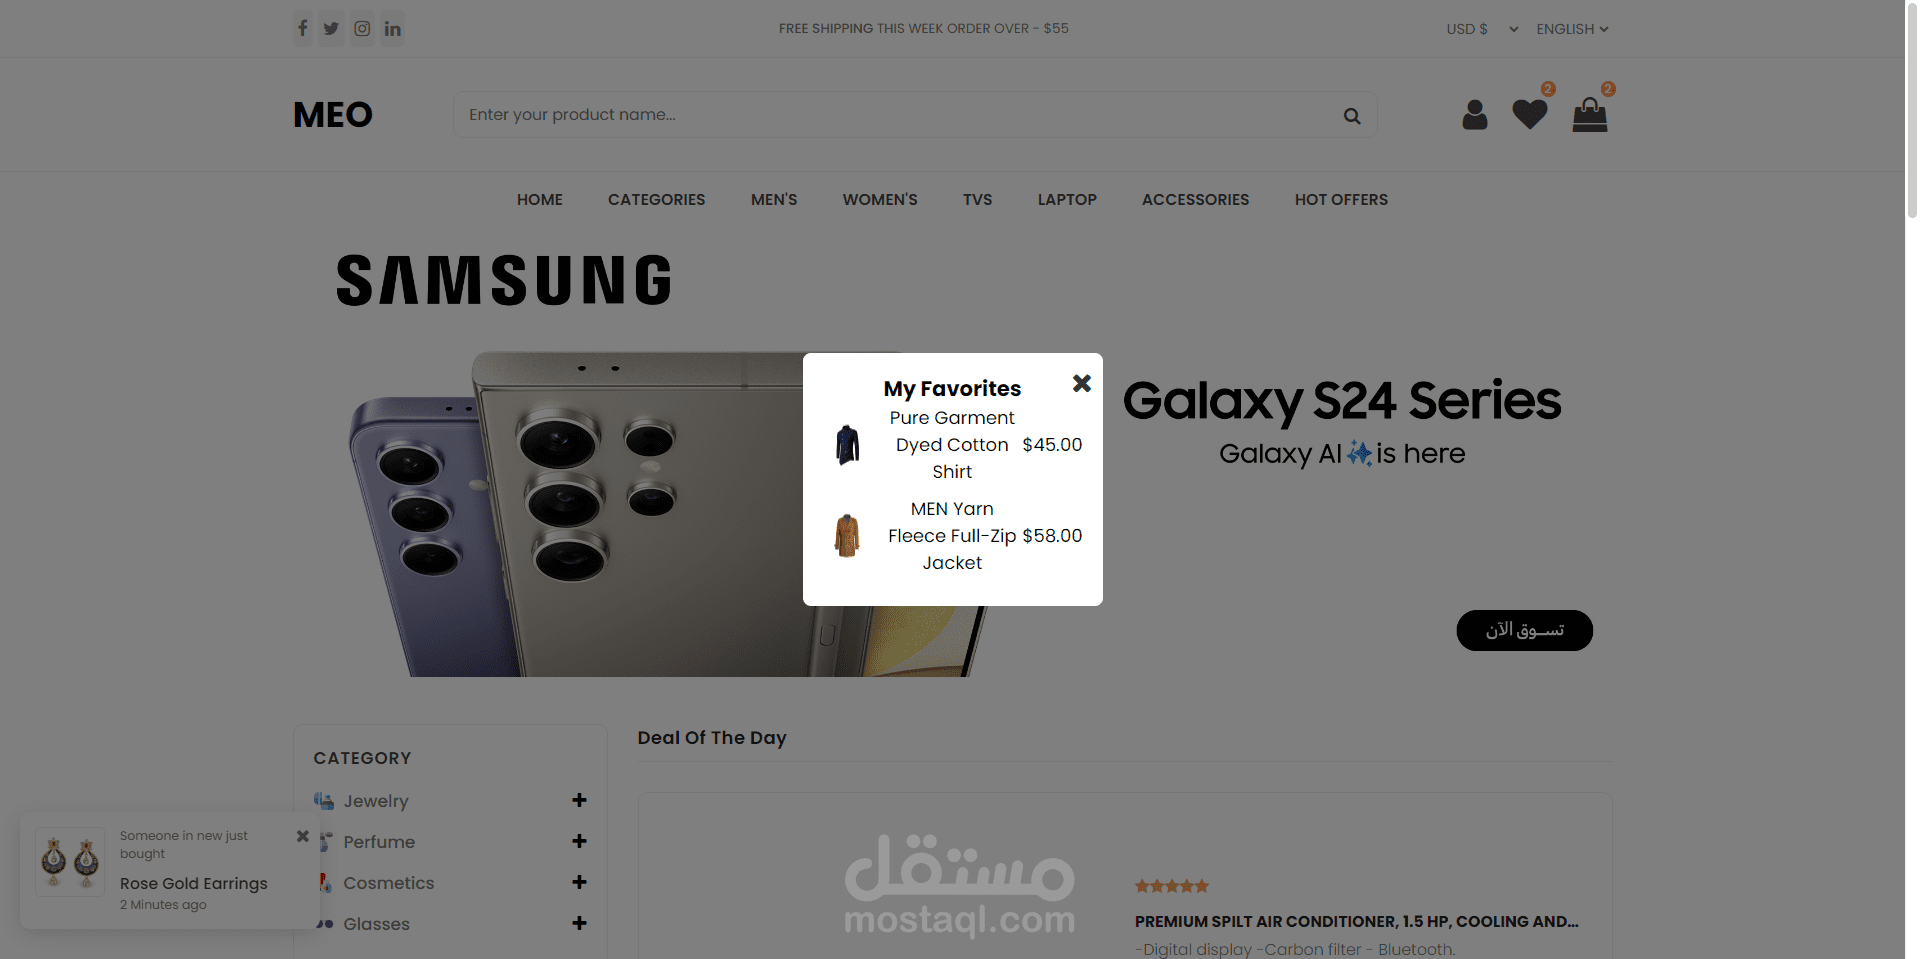This screenshot has width=1920, height=959.
Task: Expand the Cosmetics category
Action: (579, 882)
